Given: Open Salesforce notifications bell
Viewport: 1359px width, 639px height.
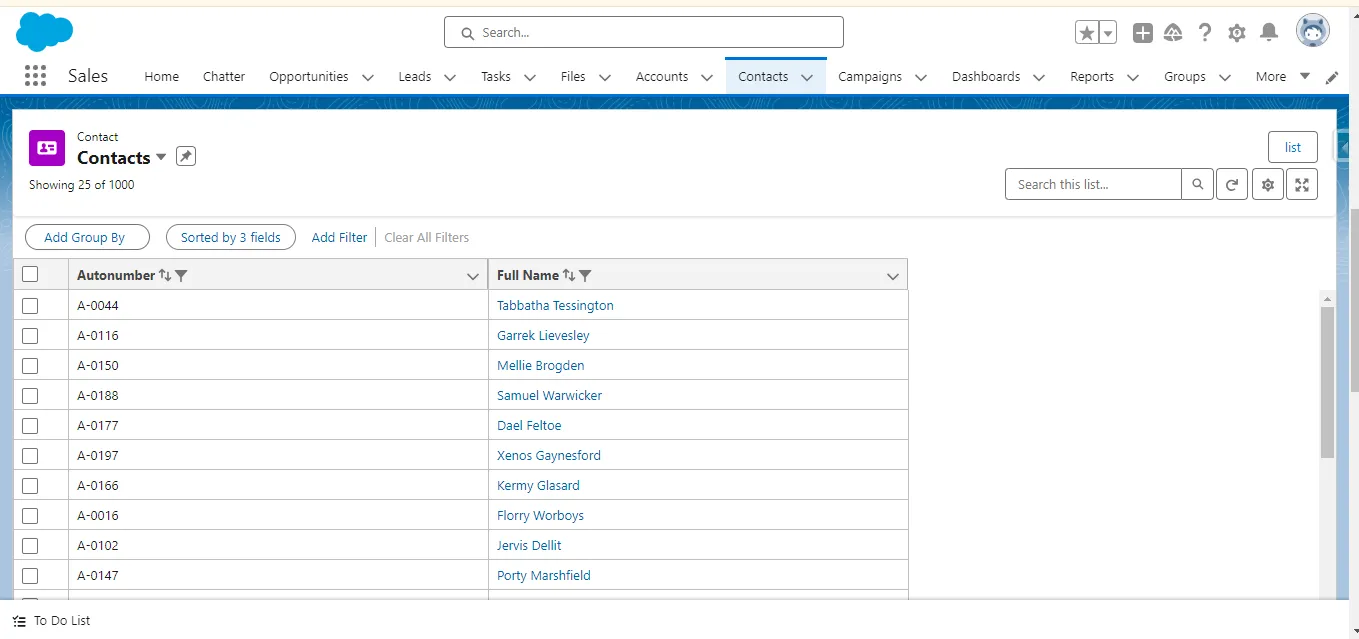Looking at the screenshot, I should point(1269,32).
